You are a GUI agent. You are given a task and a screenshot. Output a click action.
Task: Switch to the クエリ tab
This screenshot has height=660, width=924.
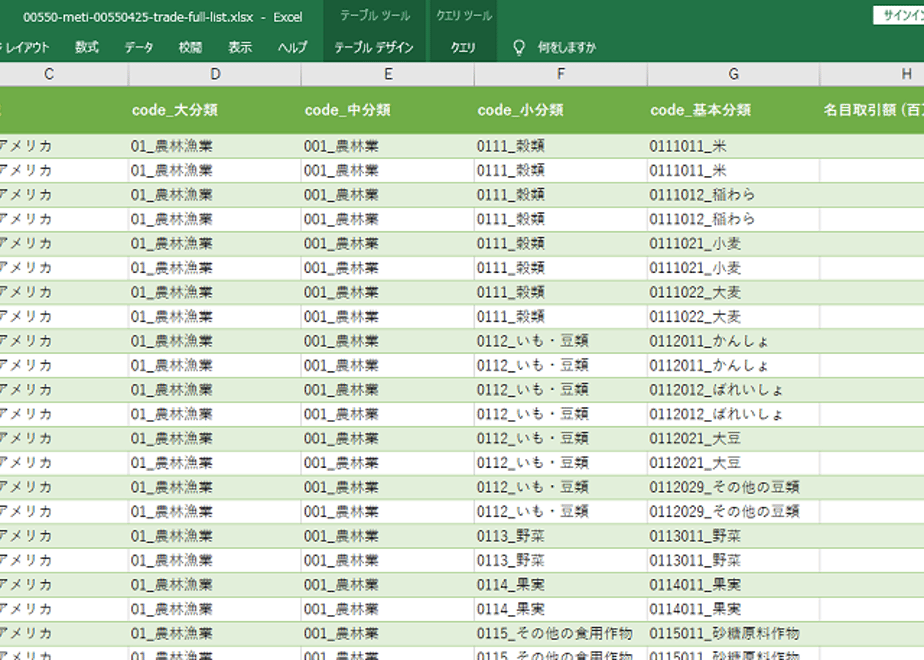pyautogui.click(x=463, y=47)
